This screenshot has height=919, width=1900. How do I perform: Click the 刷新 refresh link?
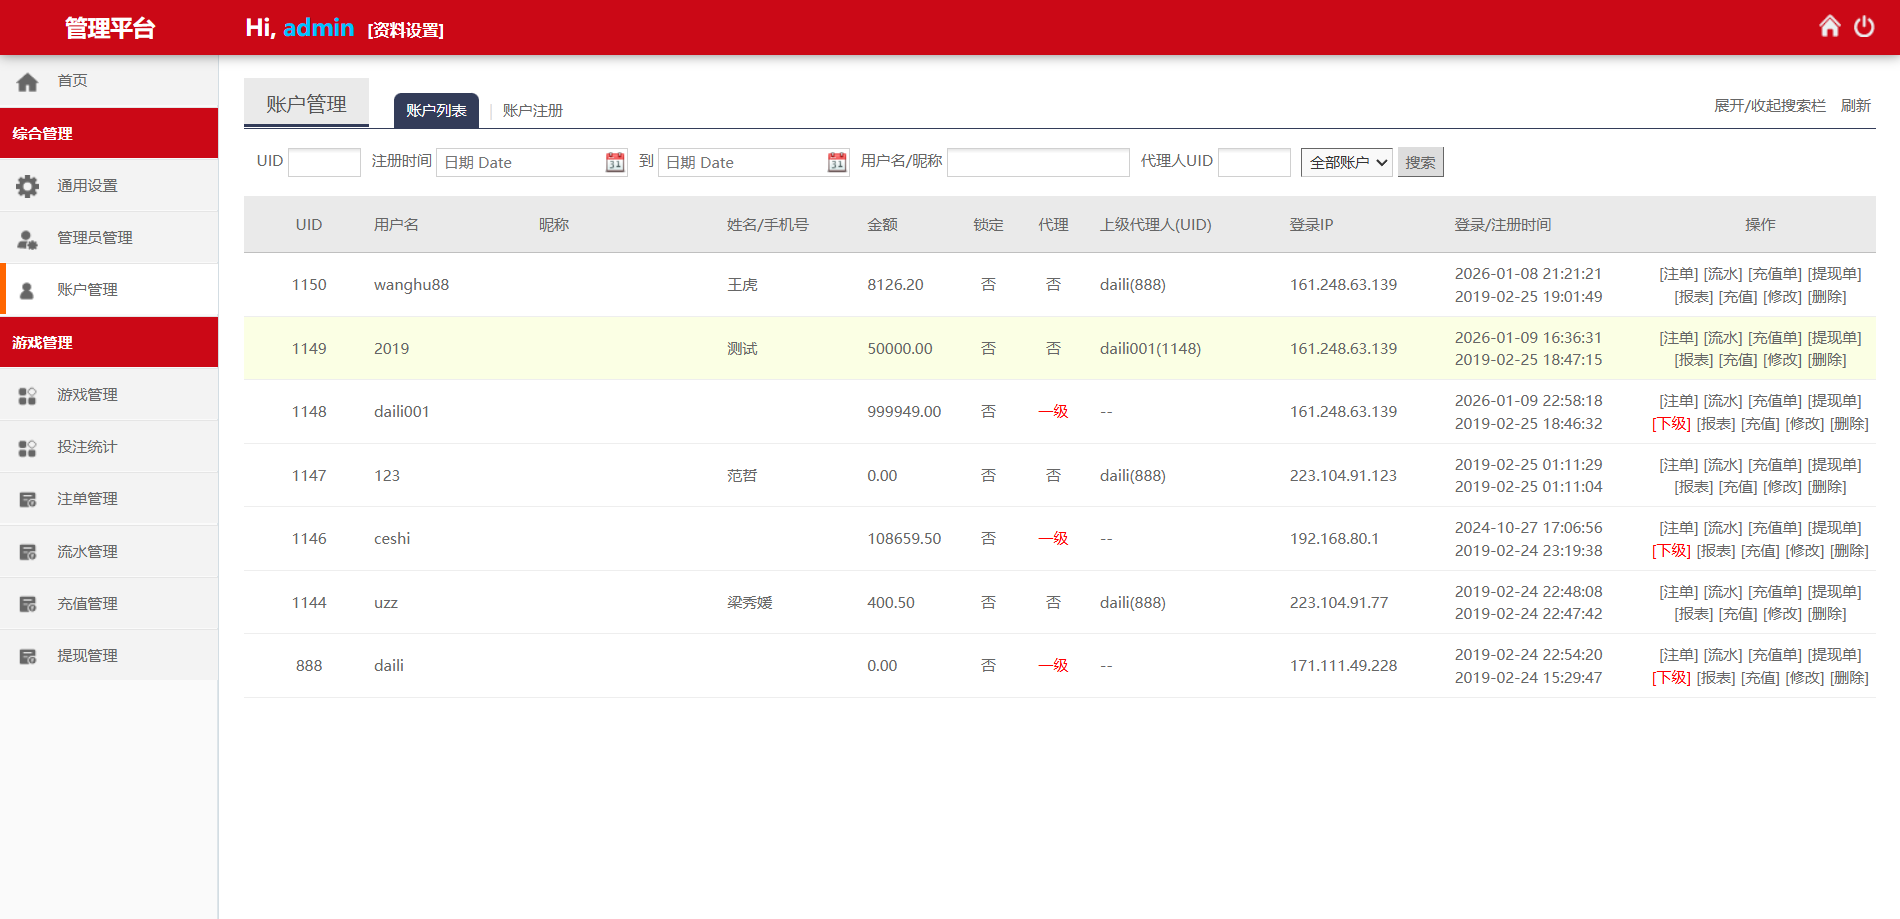click(1855, 106)
